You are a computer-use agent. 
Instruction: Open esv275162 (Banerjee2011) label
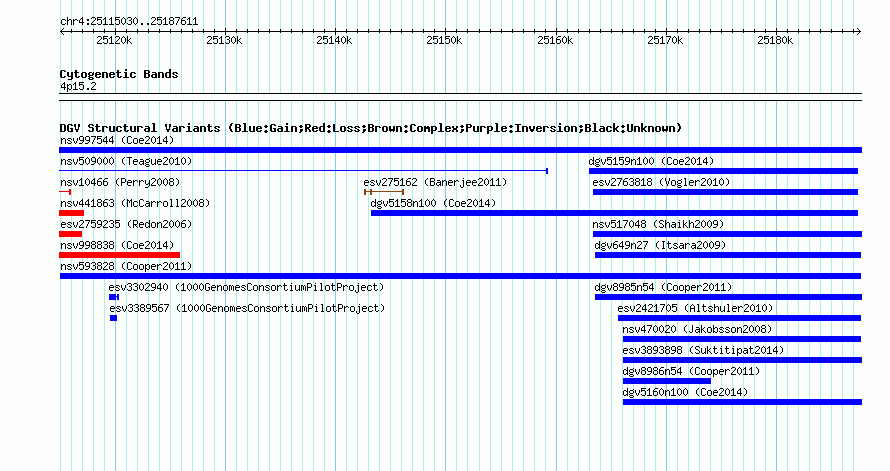[435, 182]
